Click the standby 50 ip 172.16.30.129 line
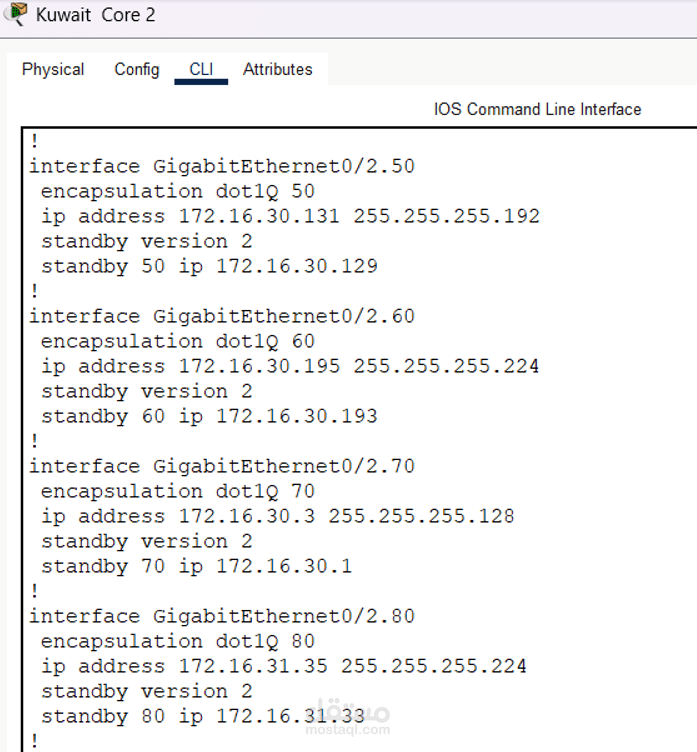This screenshot has width=697, height=752. coord(210,267)
